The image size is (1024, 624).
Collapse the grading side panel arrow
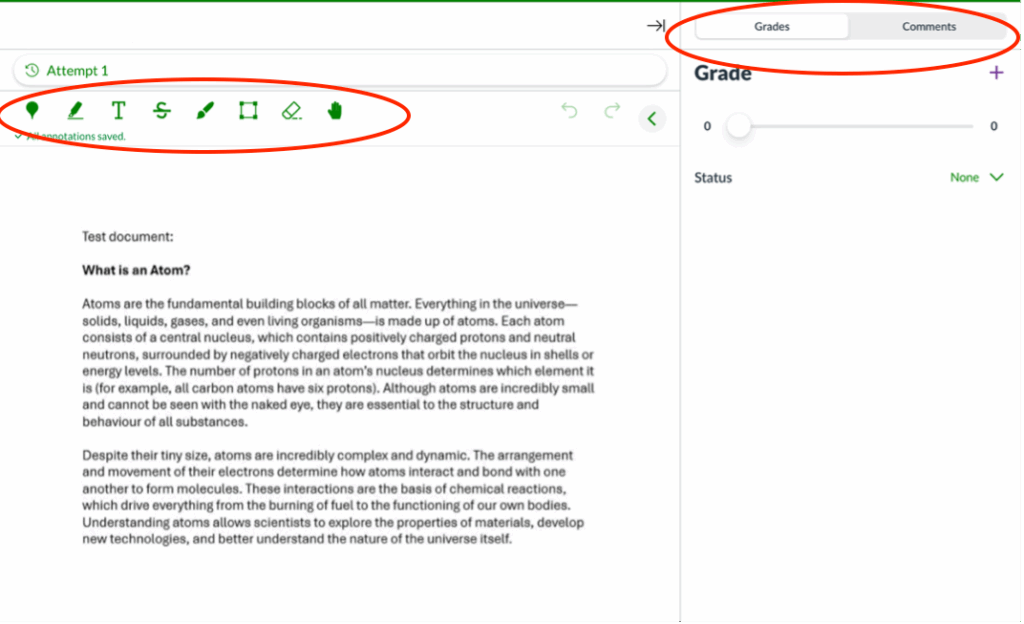(x=656, y=26)
